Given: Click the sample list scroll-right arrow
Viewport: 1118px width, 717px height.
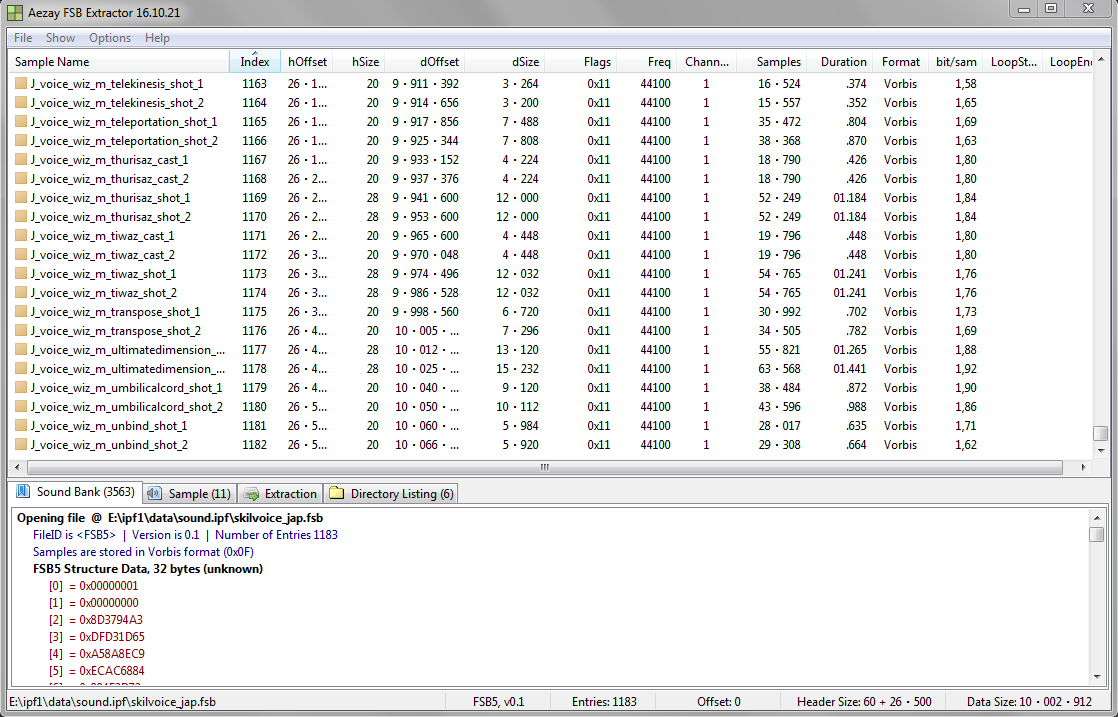Looking at the screenshot, I should [1083, 468].
